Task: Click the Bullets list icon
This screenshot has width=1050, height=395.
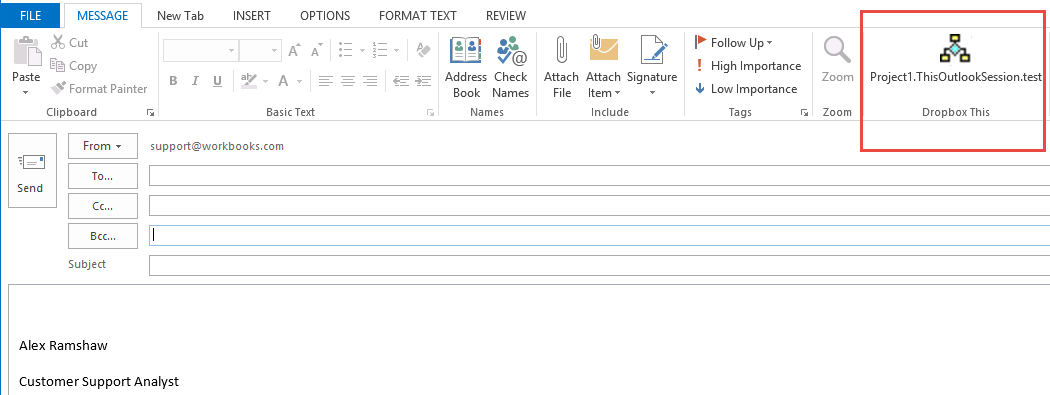Action: [x=346, y=50]
